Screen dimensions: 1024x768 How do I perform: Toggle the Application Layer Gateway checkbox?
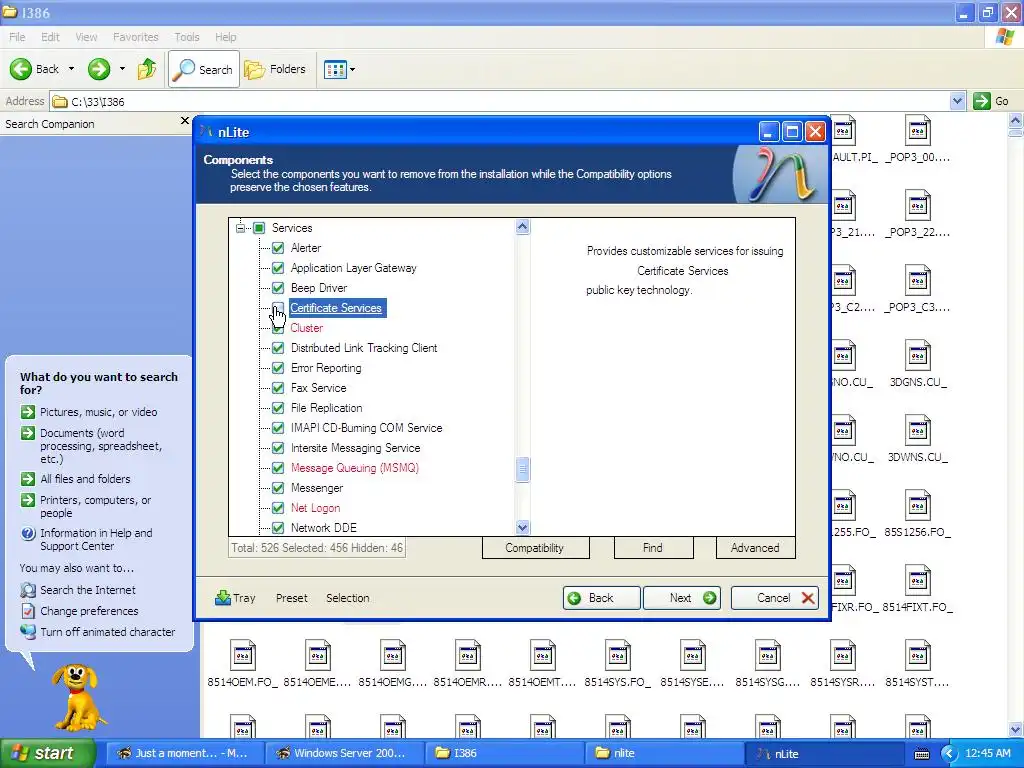pos(278,268)
